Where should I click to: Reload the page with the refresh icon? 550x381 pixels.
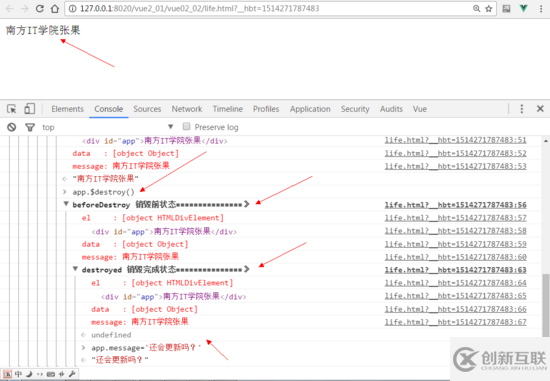(x=40, y=8)
